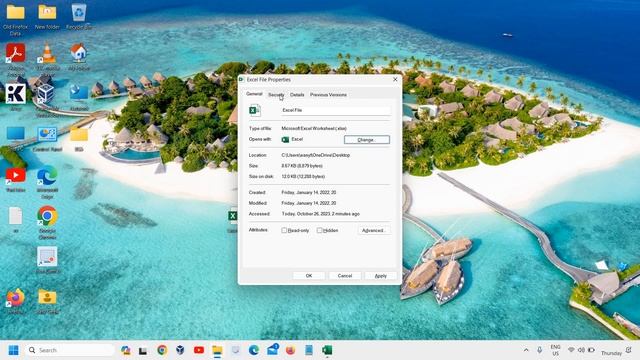This screenshot has width=640, height=360.
Task: Open Advanced attributes settings
Action: pyautogui.click(x=373, y=230)
